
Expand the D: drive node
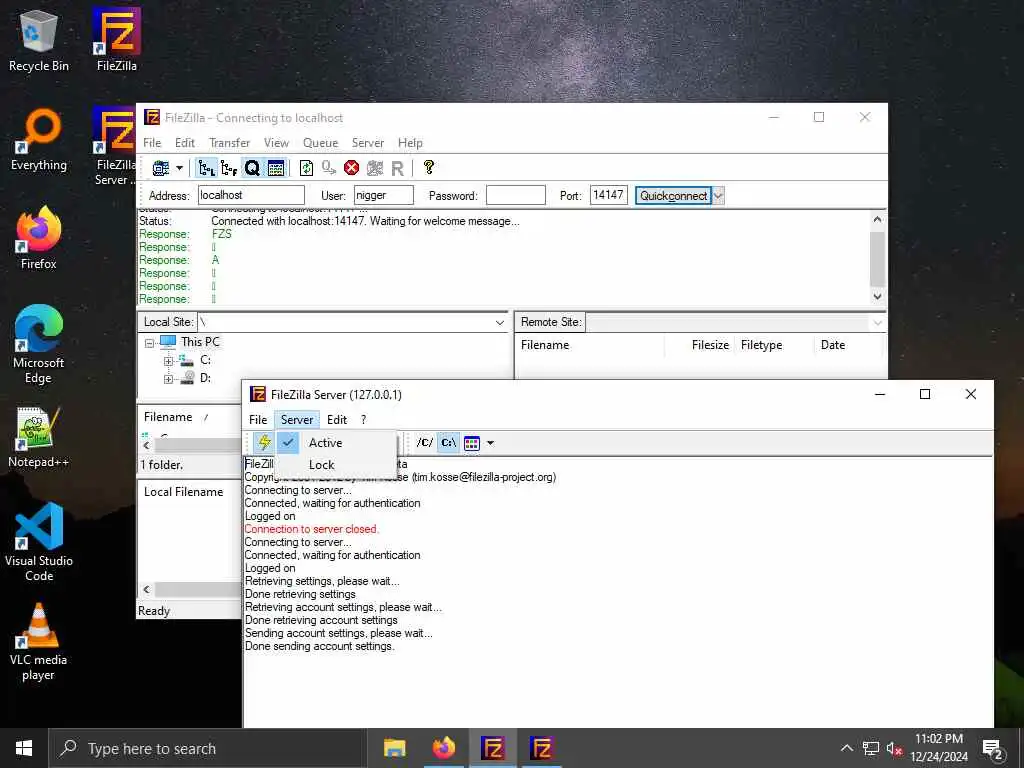tap(168, 379)
